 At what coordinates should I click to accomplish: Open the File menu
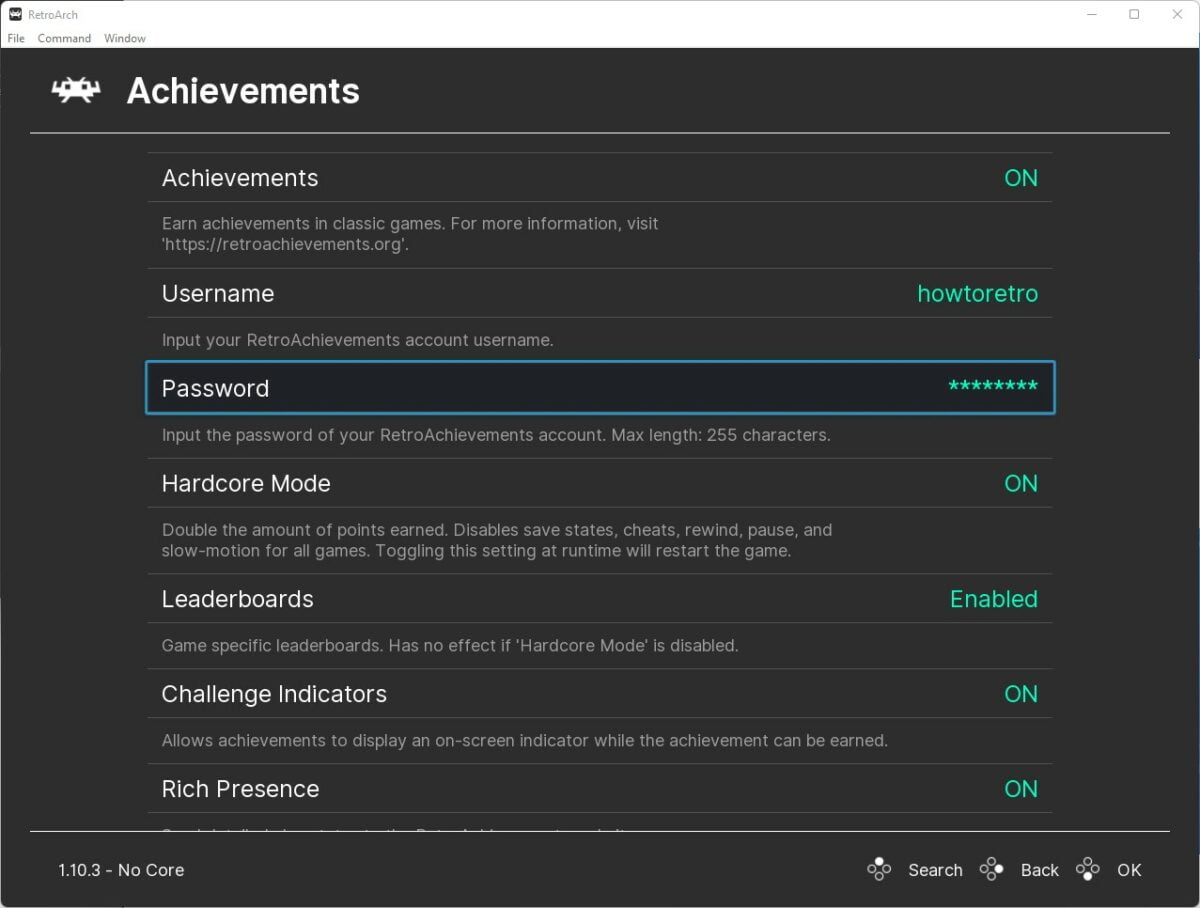coord(16,38)
